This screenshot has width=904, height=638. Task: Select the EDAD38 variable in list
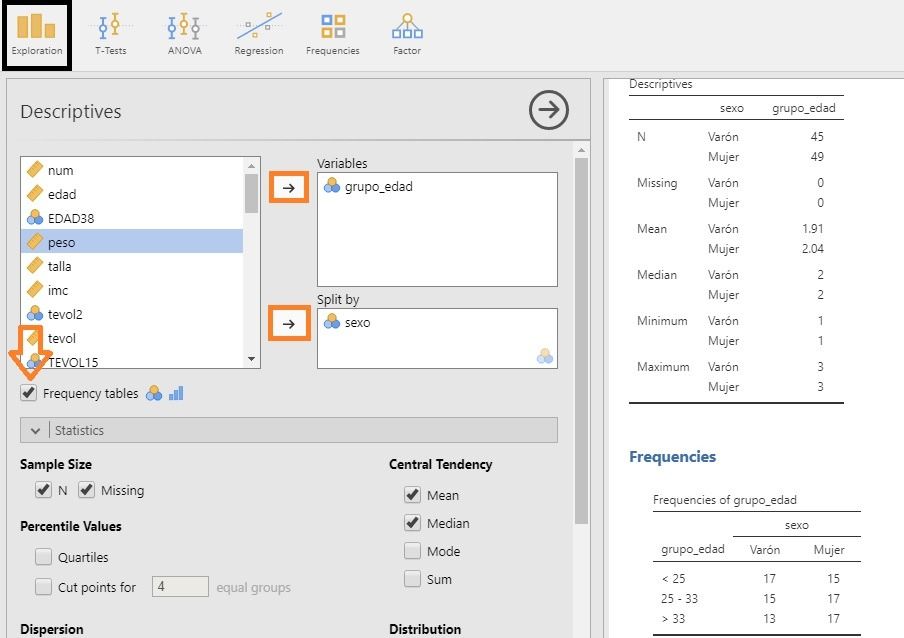coord(70,218)
